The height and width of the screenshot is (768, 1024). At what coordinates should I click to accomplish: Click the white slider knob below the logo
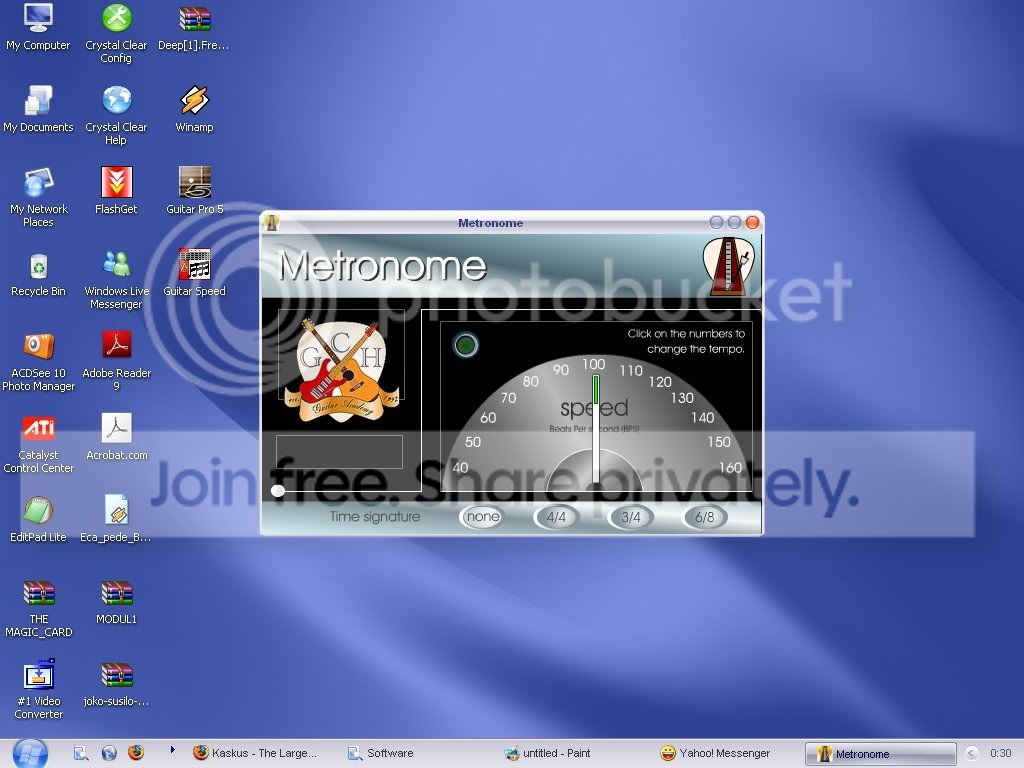[x=278, y=490]
